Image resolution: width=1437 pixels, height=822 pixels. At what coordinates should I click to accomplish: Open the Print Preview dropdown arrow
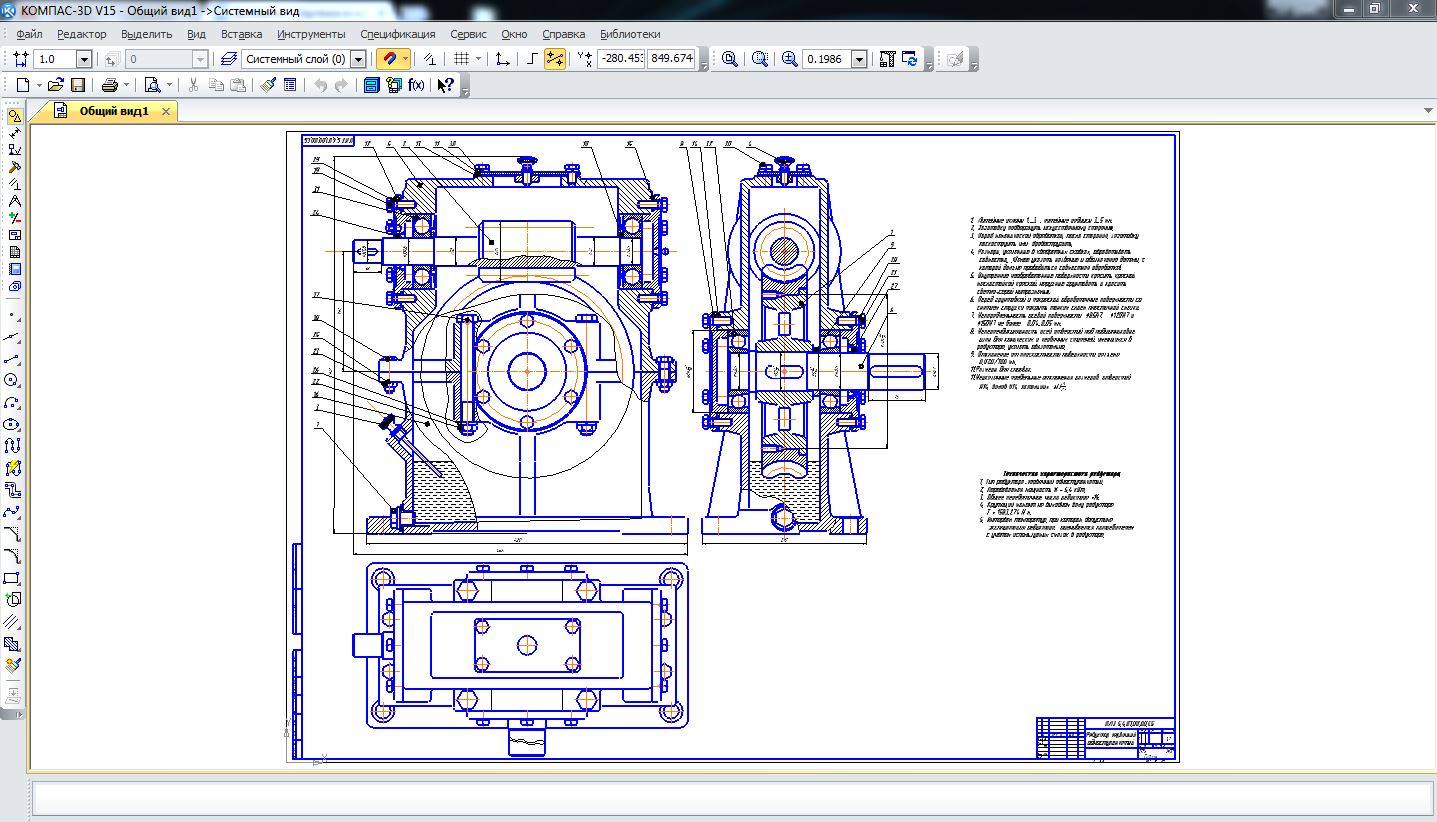click(169, 85)
